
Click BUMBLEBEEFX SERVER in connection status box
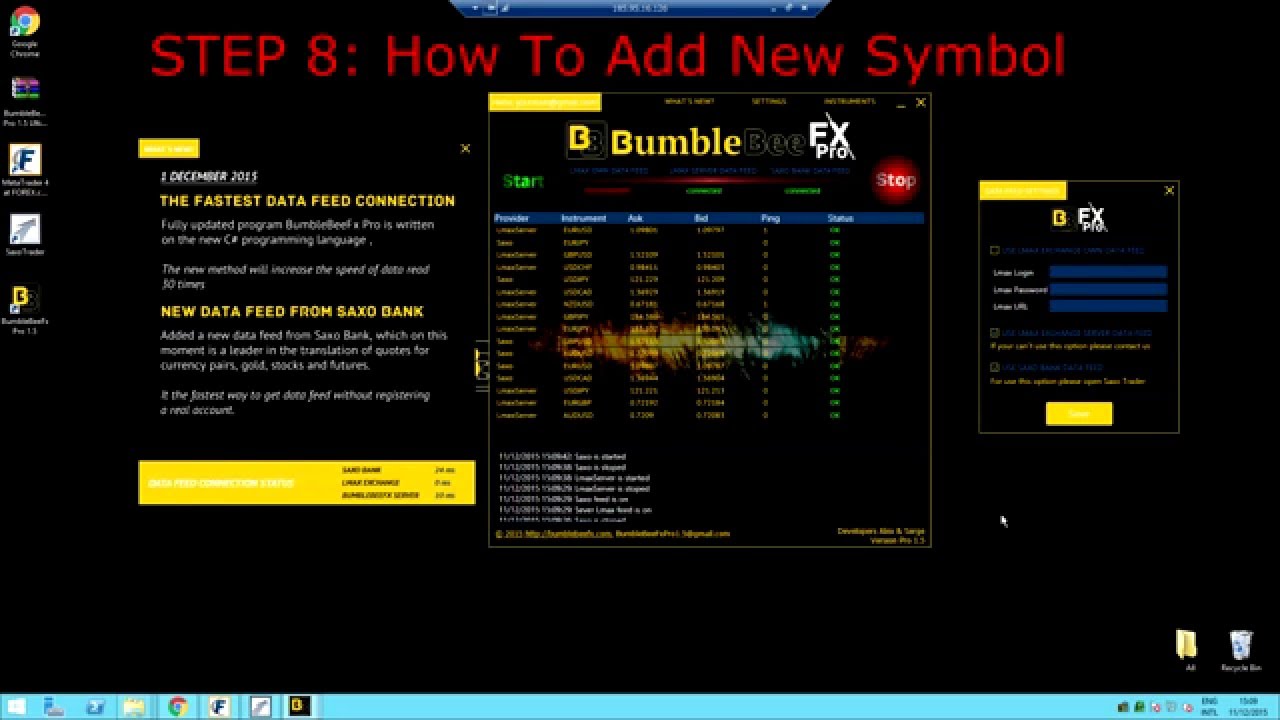(x=380, y=496)
